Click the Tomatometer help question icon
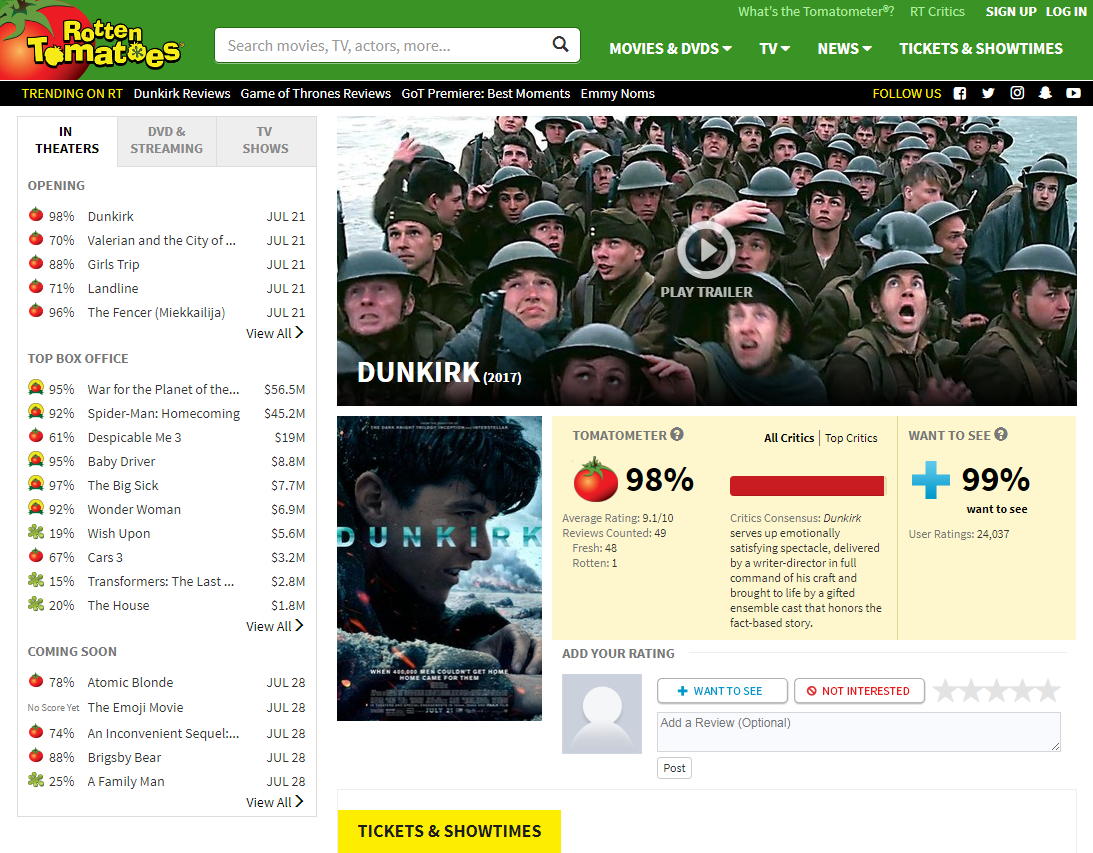The height and width of the screenshot is (853, 1093). (x=677, y=435)
